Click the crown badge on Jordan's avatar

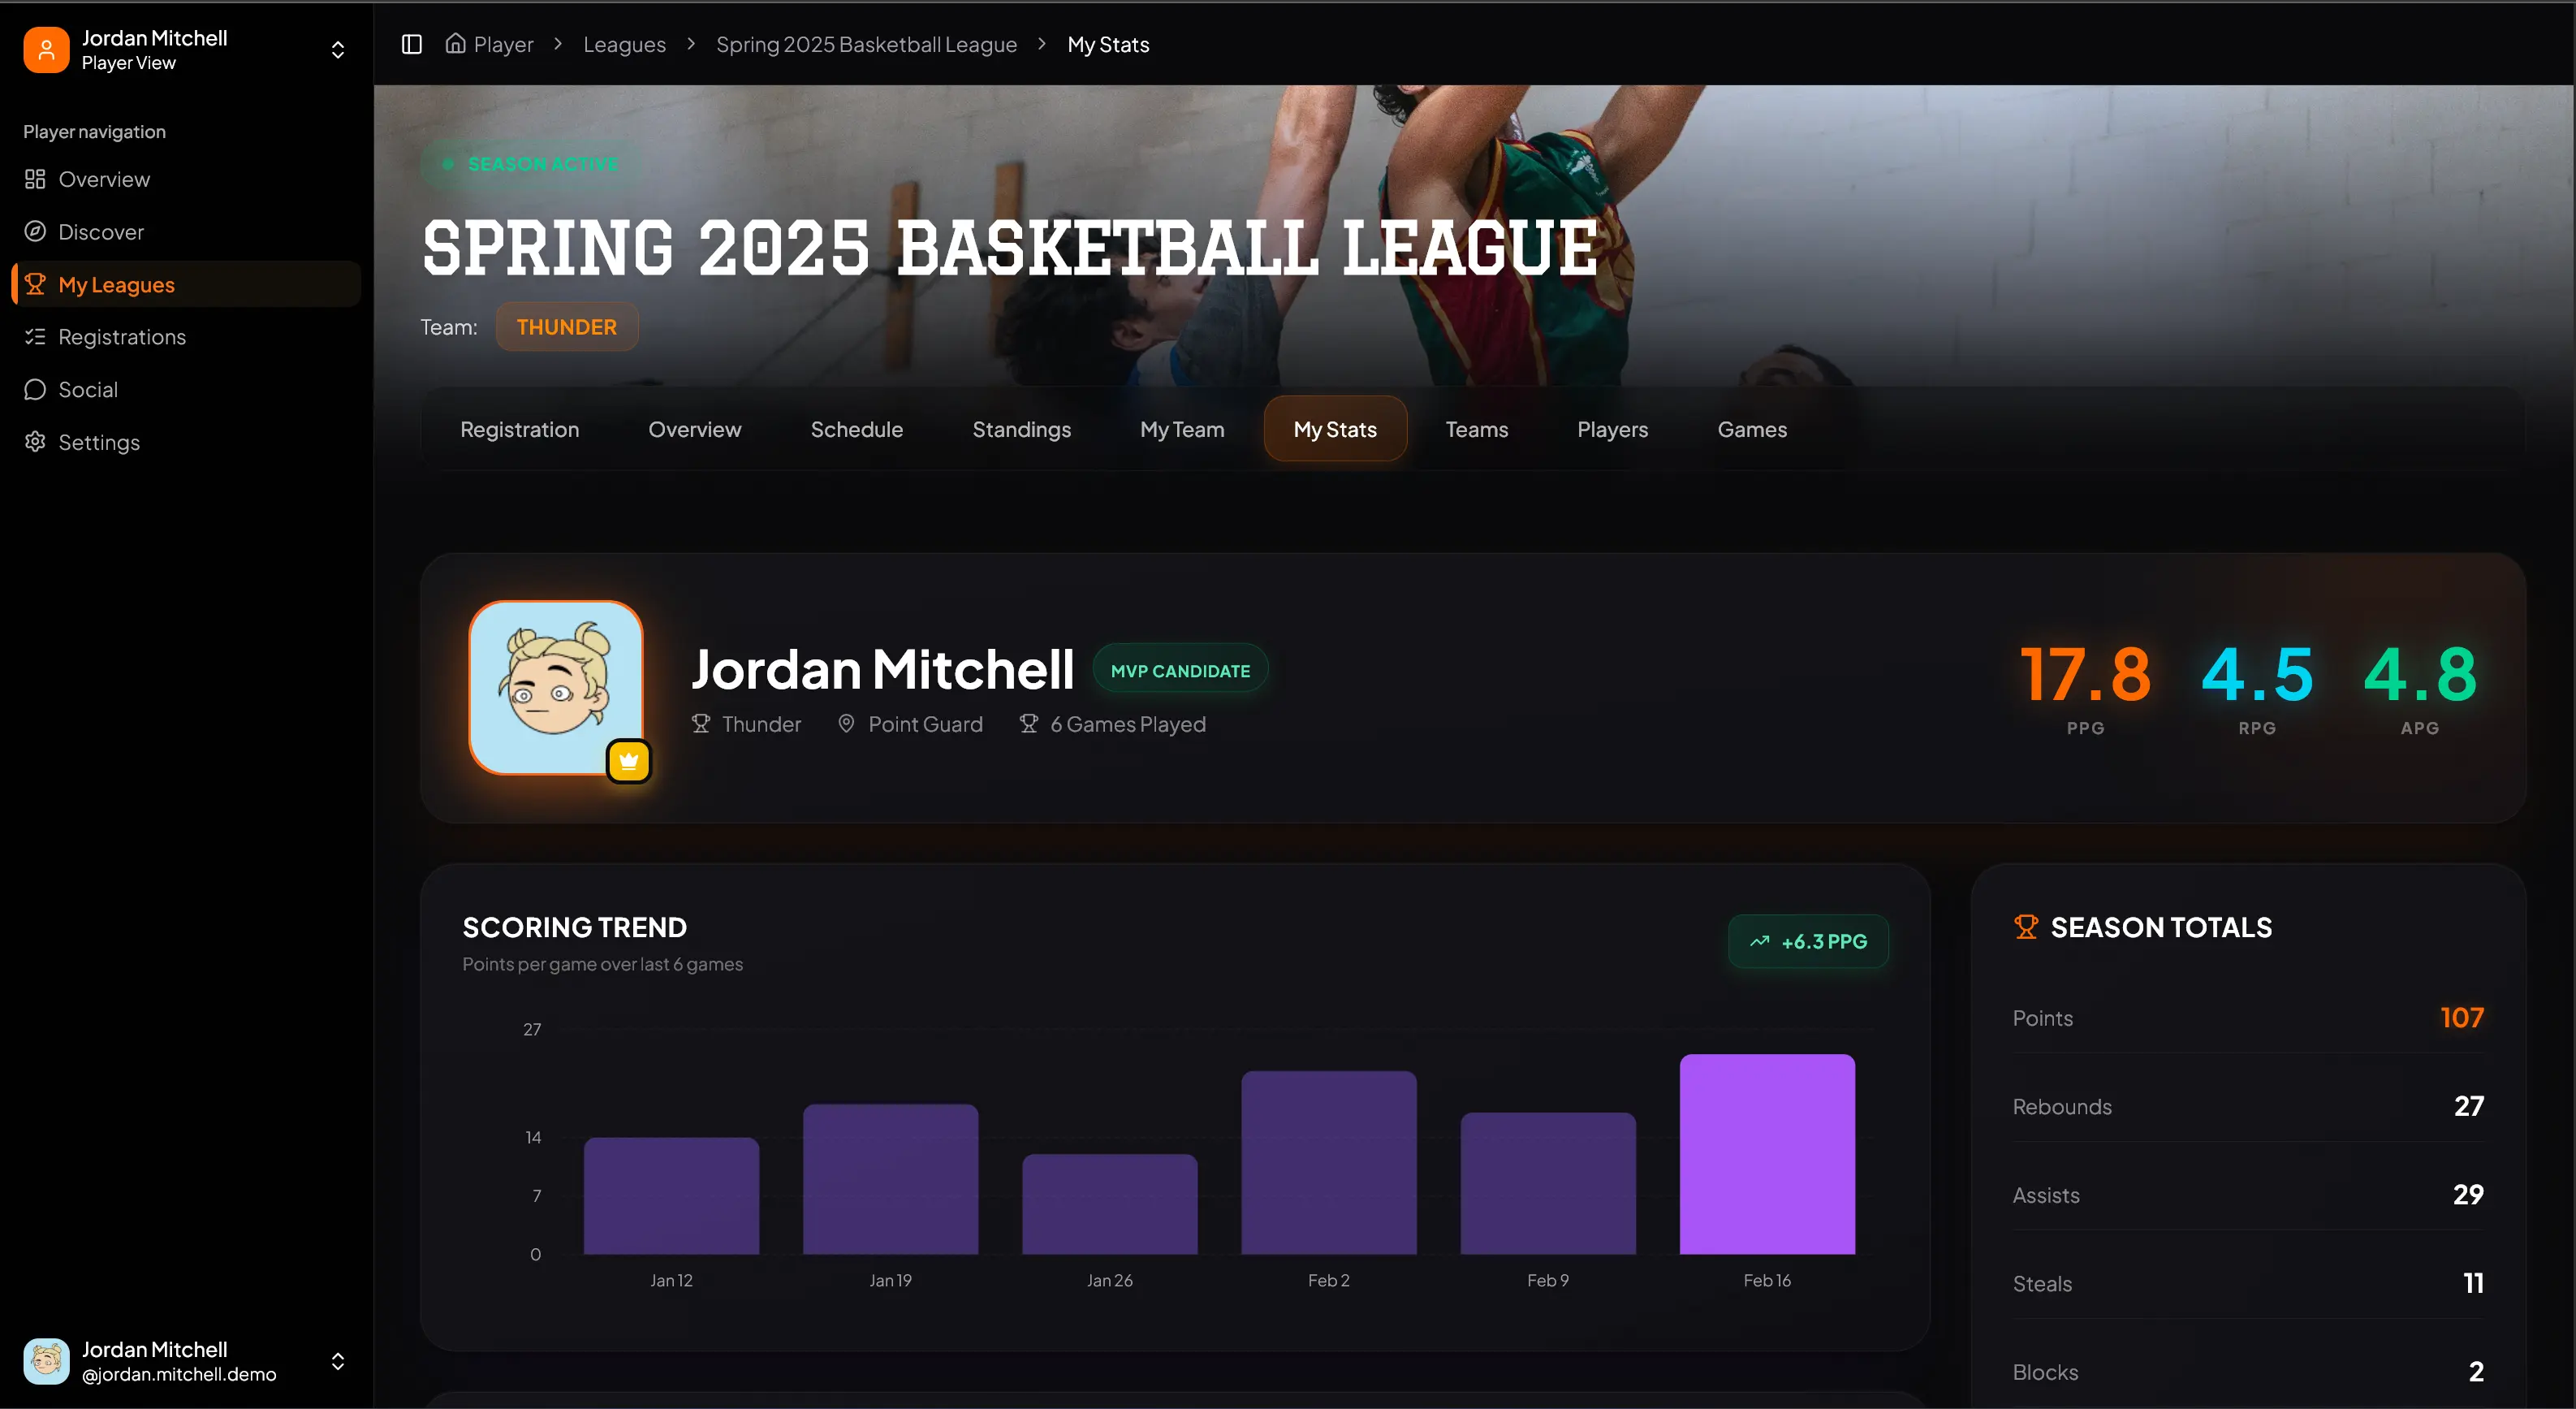pyautogui.click(x=629, y=761)
